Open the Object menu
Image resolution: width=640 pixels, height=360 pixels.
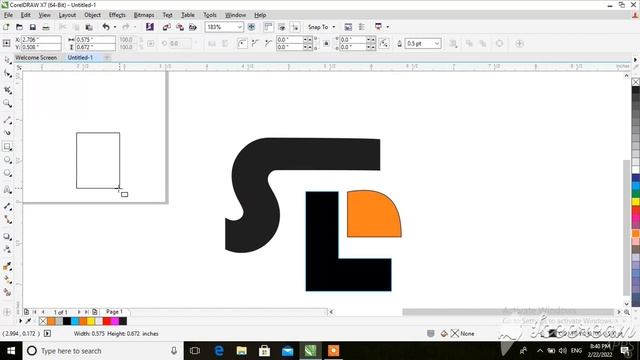pyautogui.click(x=92, y=15)
